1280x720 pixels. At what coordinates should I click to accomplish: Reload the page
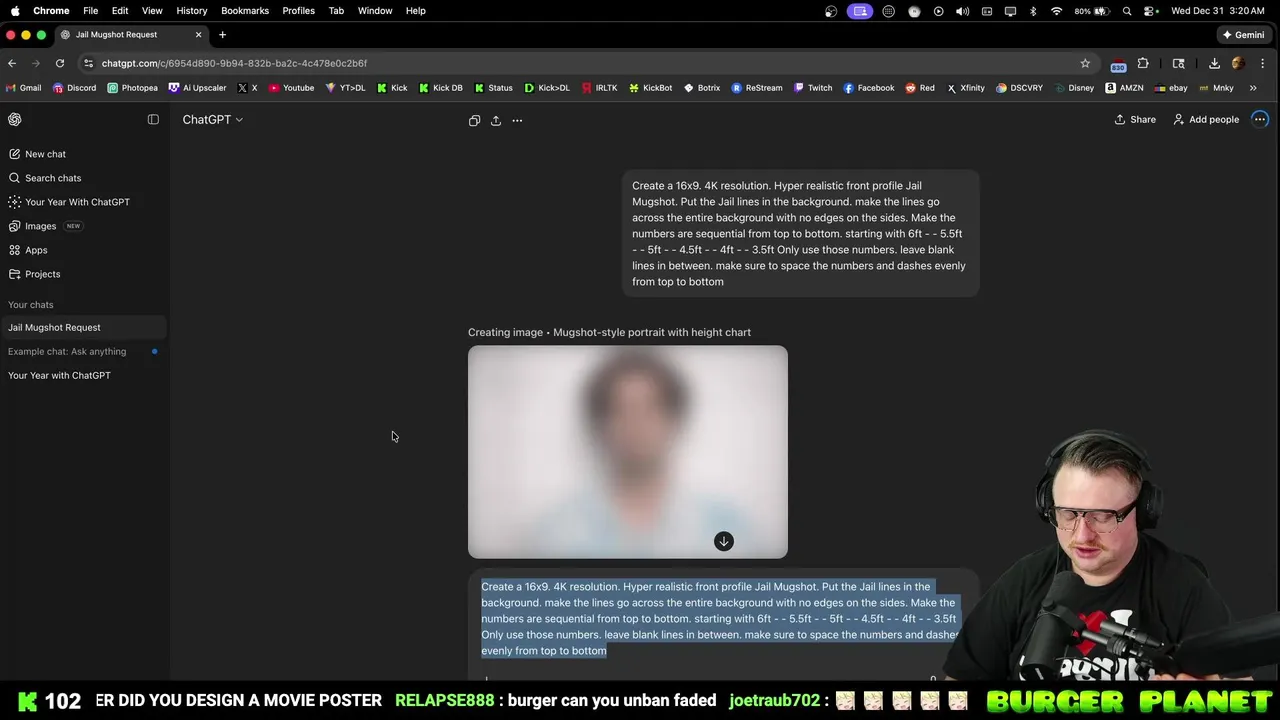pyautogui.click(x=60, y=63)
